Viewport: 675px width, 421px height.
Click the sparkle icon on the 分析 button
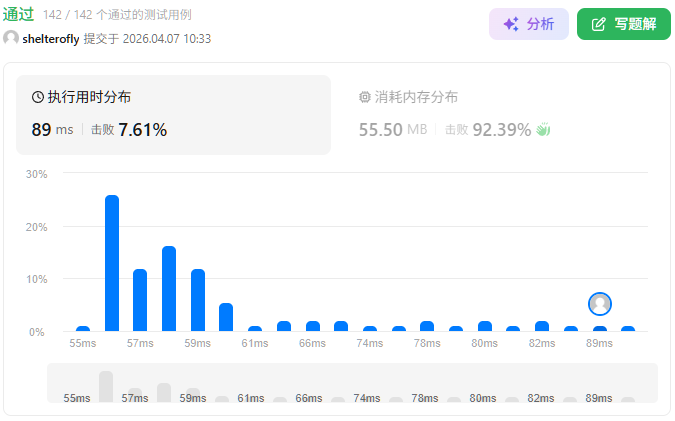510,24
